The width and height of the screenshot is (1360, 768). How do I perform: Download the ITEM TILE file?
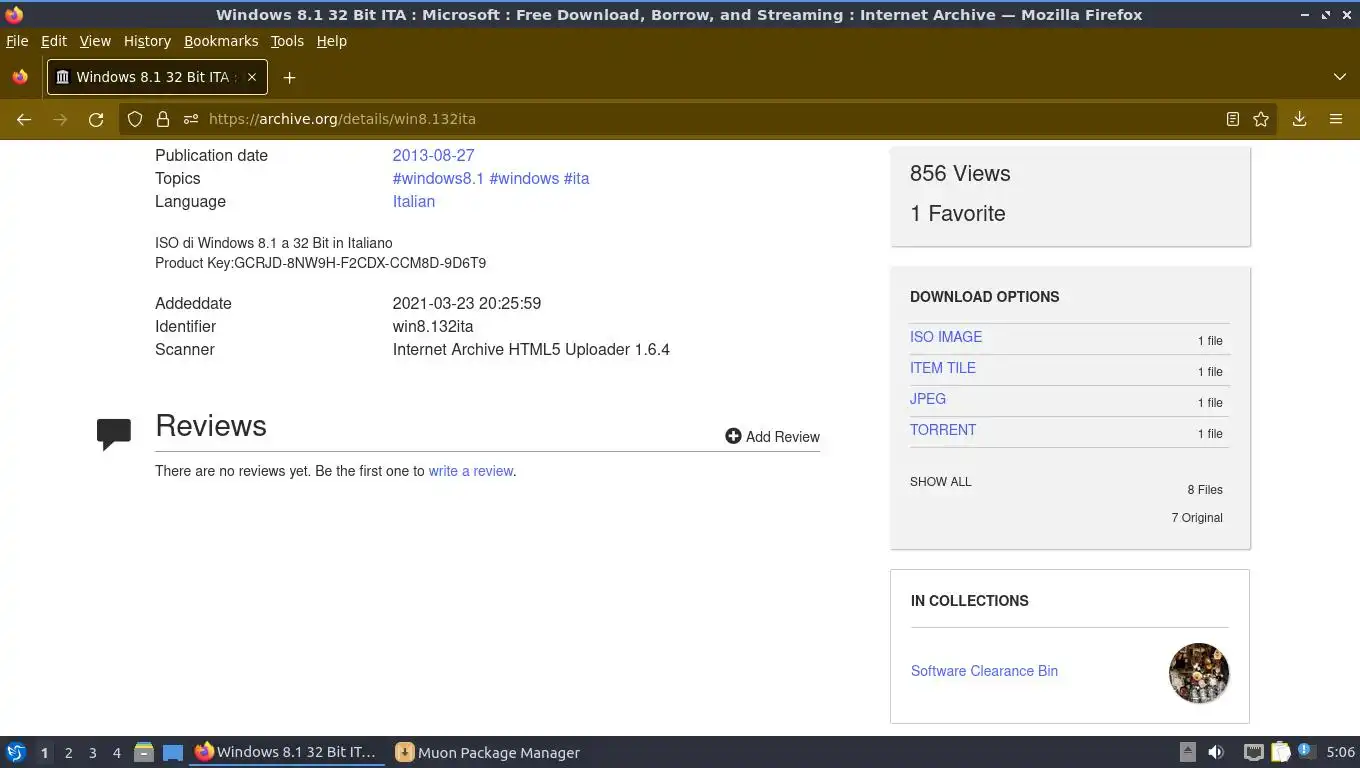pyautogui.click(x=943, y=368)
